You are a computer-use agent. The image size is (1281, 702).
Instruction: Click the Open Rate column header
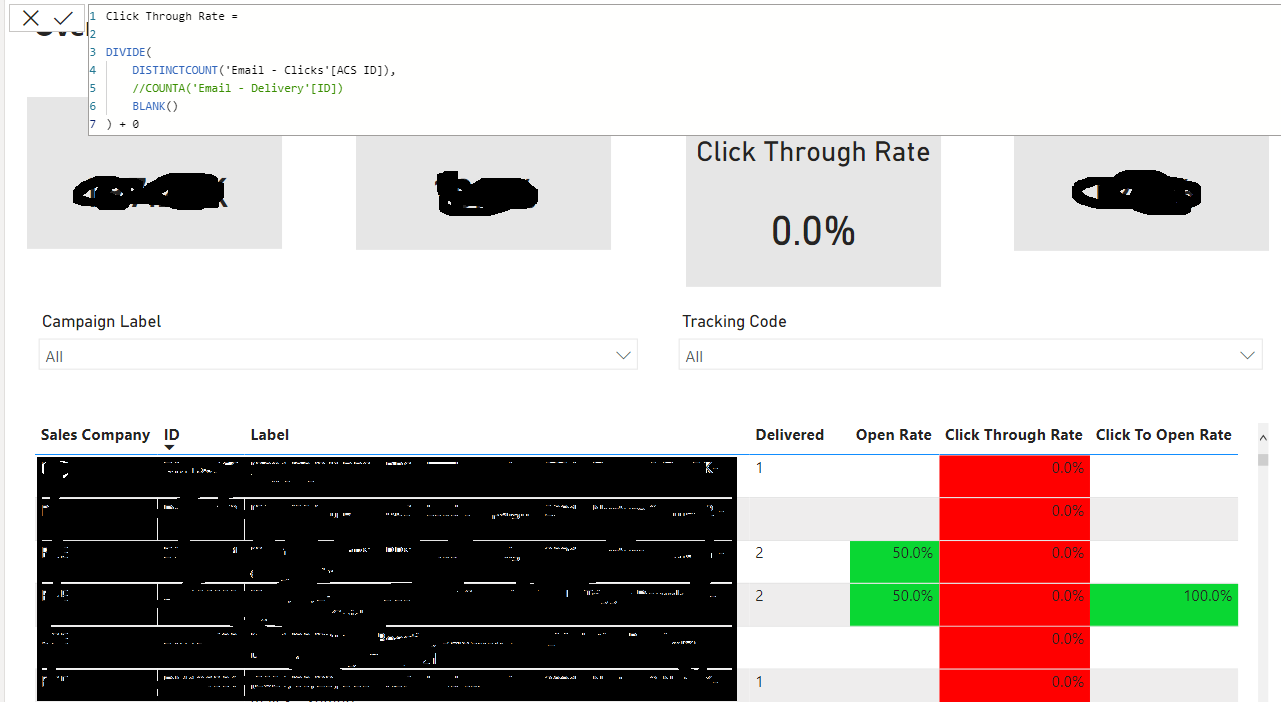pyautogui.click(x=893, y=435)
